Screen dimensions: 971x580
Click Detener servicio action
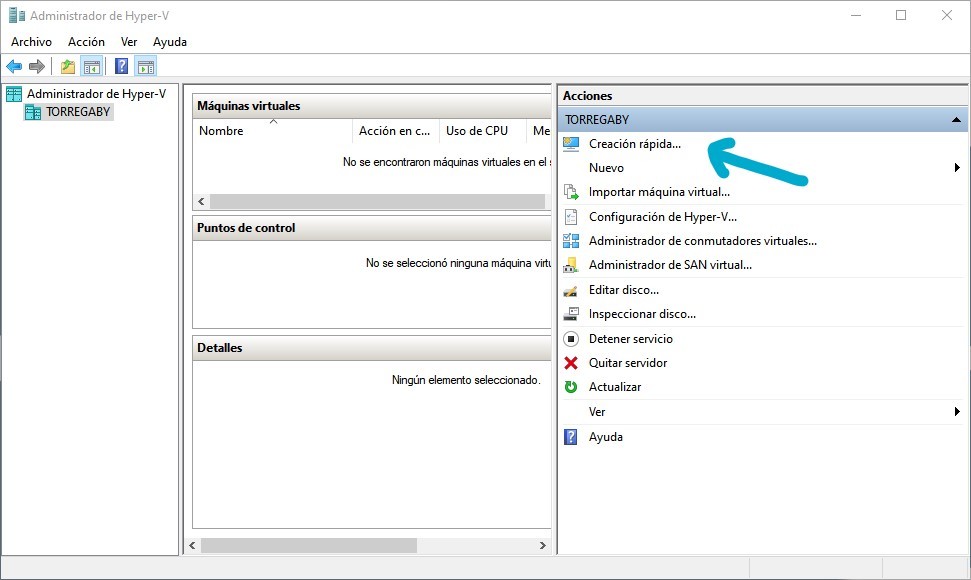(630, 339)
